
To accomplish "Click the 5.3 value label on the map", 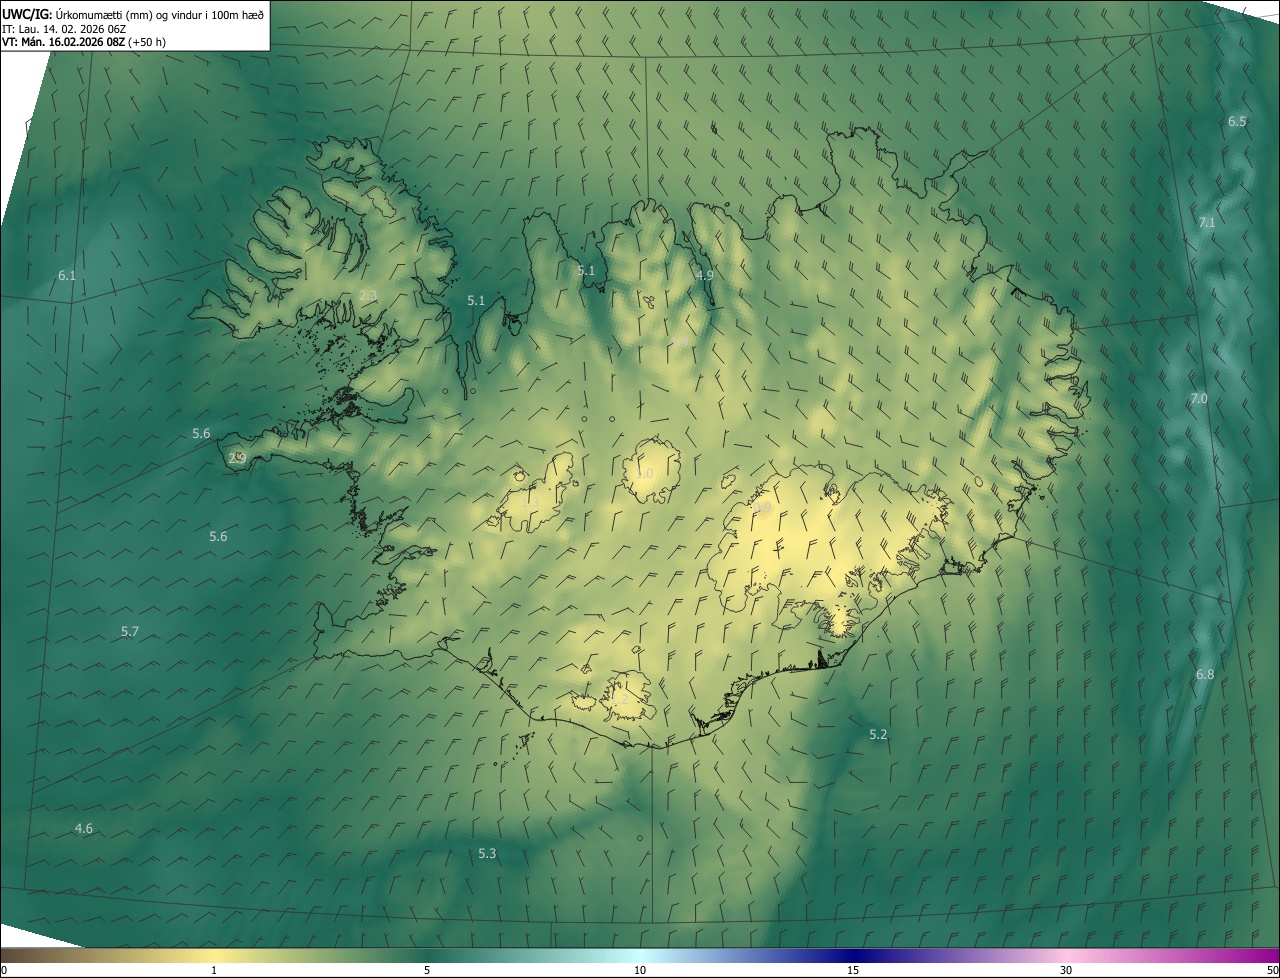I will click(487, 853).
